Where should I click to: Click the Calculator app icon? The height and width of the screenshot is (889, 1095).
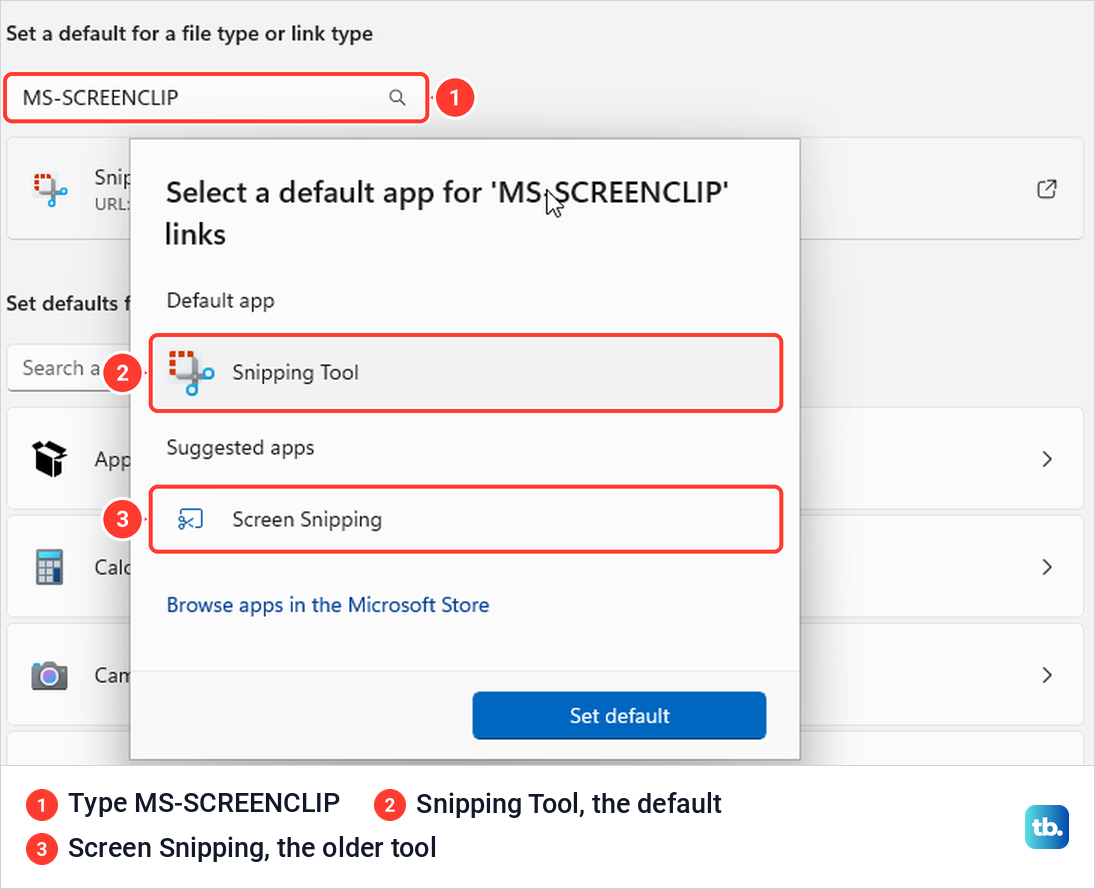click(x=50, y=566)
